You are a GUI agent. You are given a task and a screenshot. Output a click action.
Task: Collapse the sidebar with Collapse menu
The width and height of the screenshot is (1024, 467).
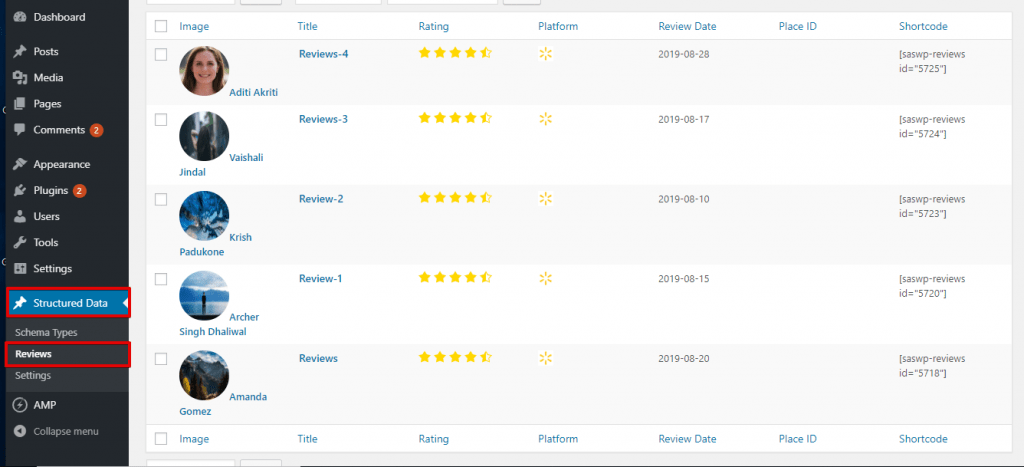tap(57, 431)
